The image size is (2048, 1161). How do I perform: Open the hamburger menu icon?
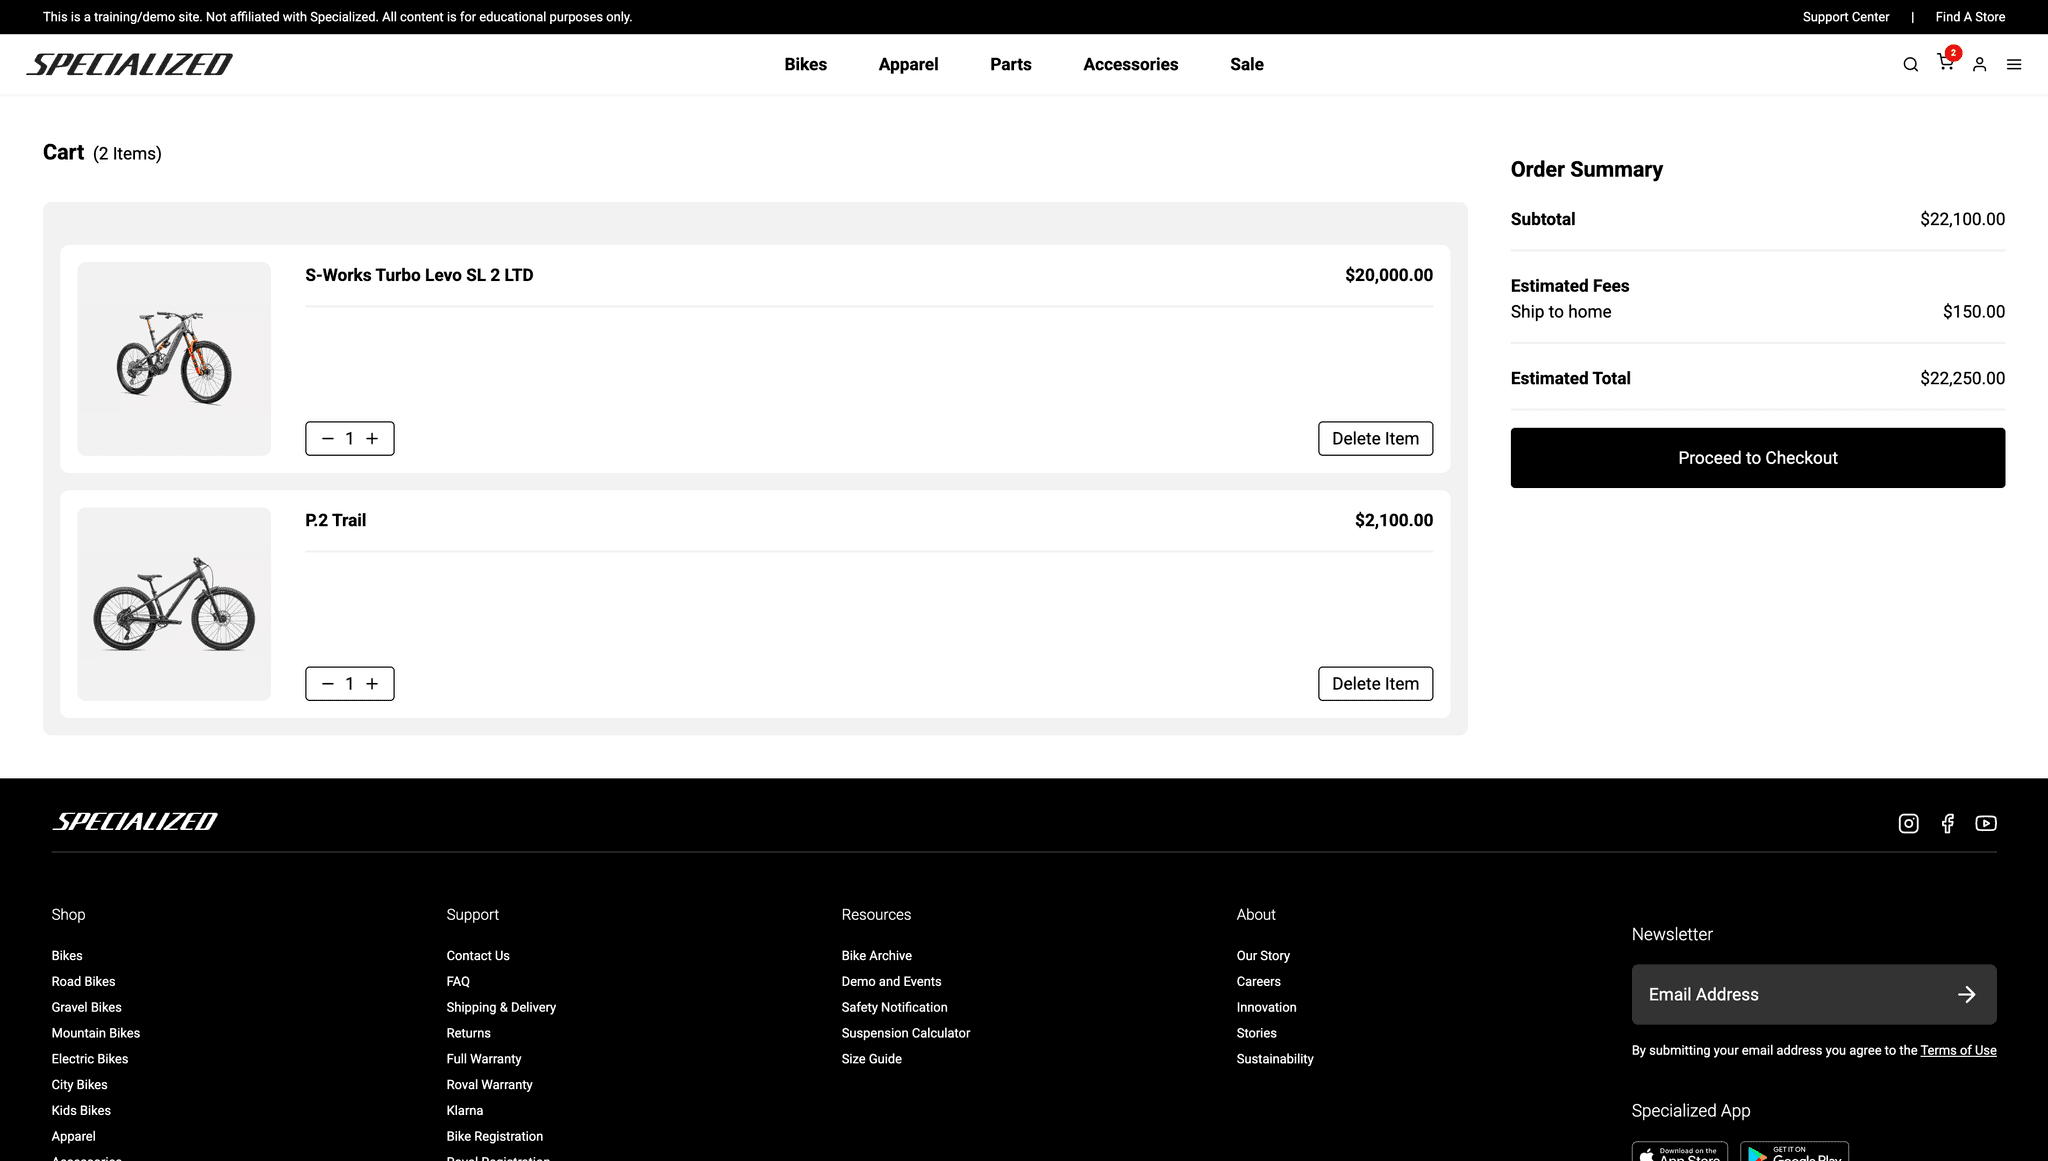[2014, 65]
